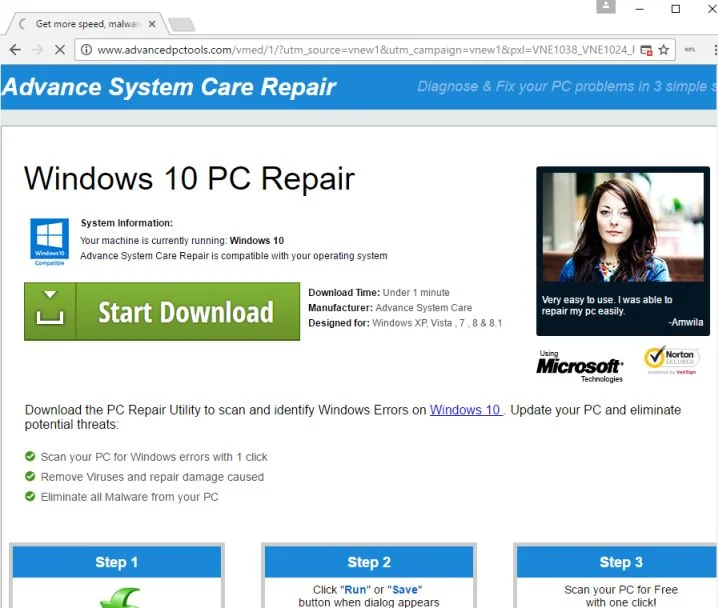Screen dimensions: 718x608
Task: Click the Norton Secured badge
Action: (671, 361)
